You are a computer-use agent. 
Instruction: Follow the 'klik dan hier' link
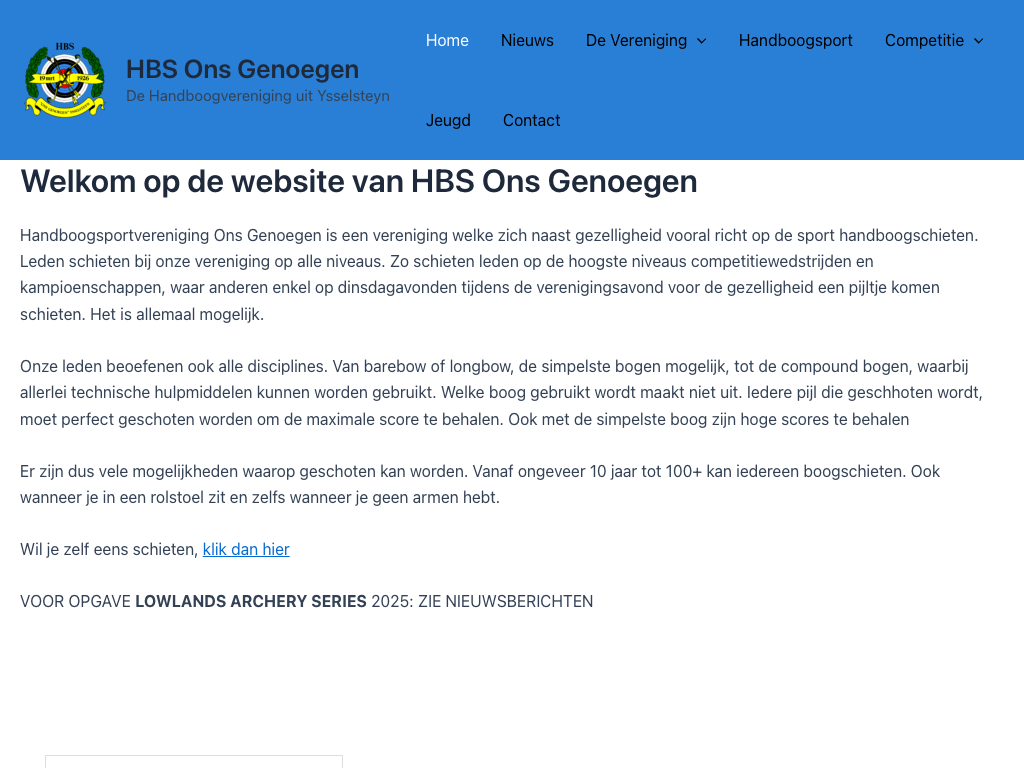pyautogui.click(x=246, y=549)
